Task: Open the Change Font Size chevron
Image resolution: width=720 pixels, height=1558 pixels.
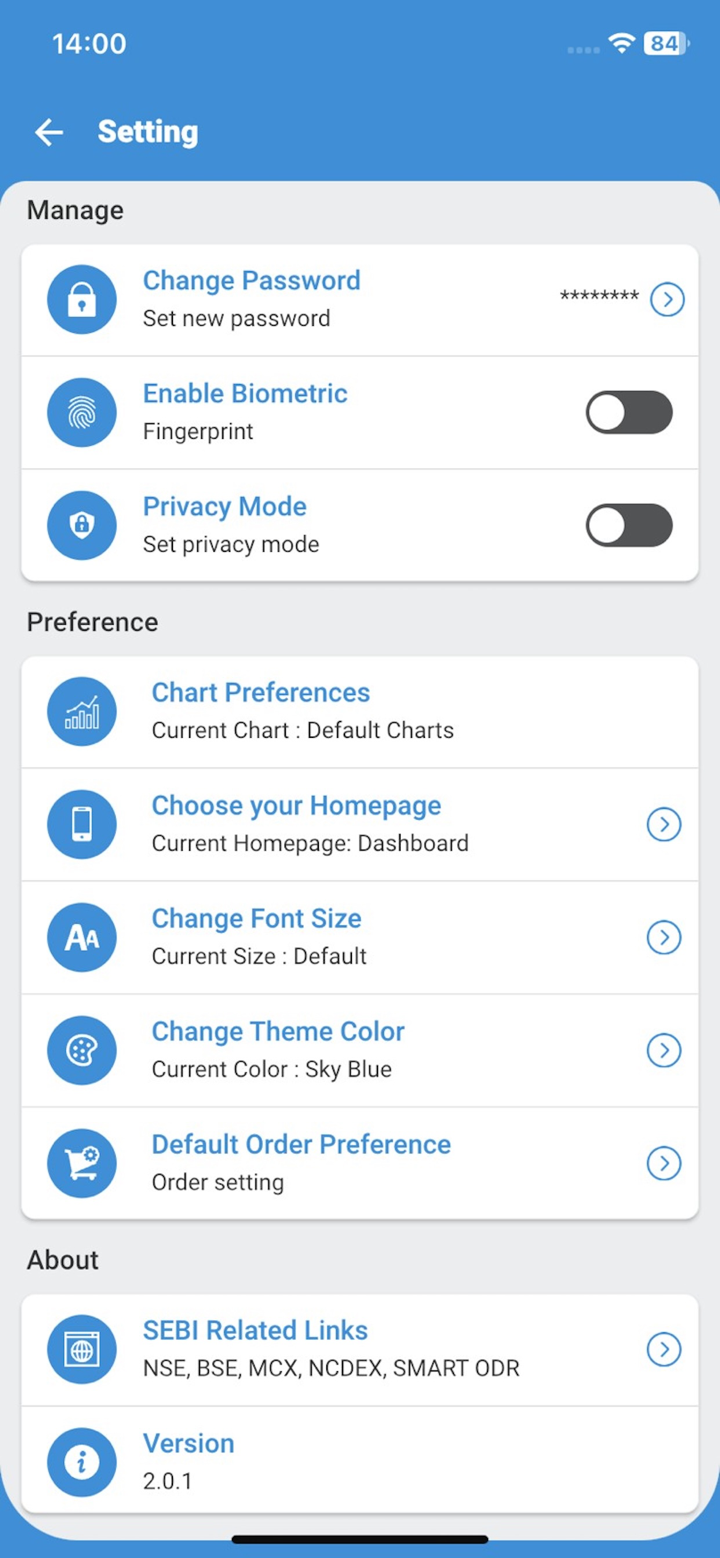Action: 664,937
